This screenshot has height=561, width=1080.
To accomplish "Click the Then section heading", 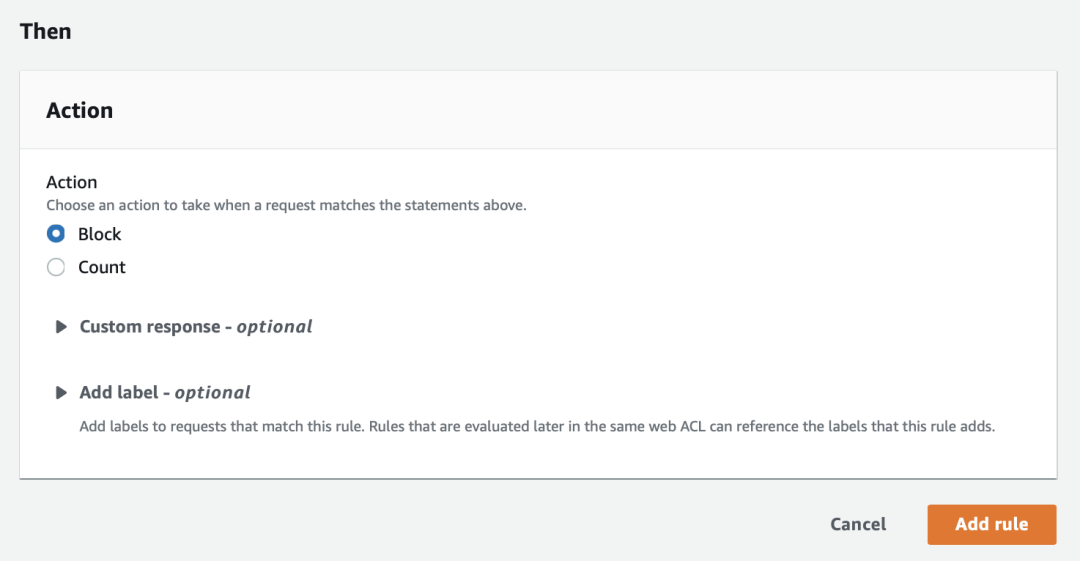I will [x=45, y=31].
